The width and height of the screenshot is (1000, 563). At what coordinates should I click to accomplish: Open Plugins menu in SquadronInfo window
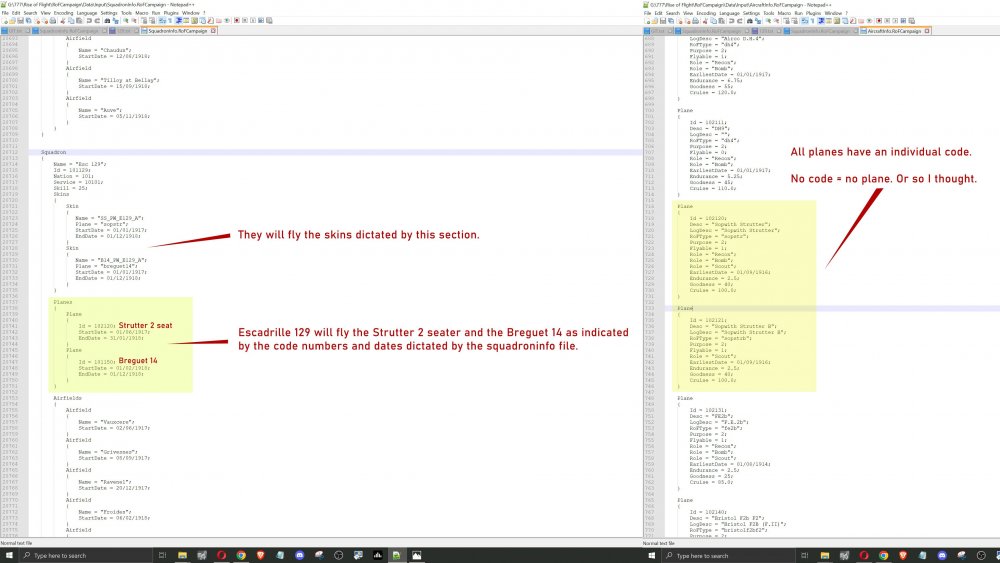(x=168, y=13)
